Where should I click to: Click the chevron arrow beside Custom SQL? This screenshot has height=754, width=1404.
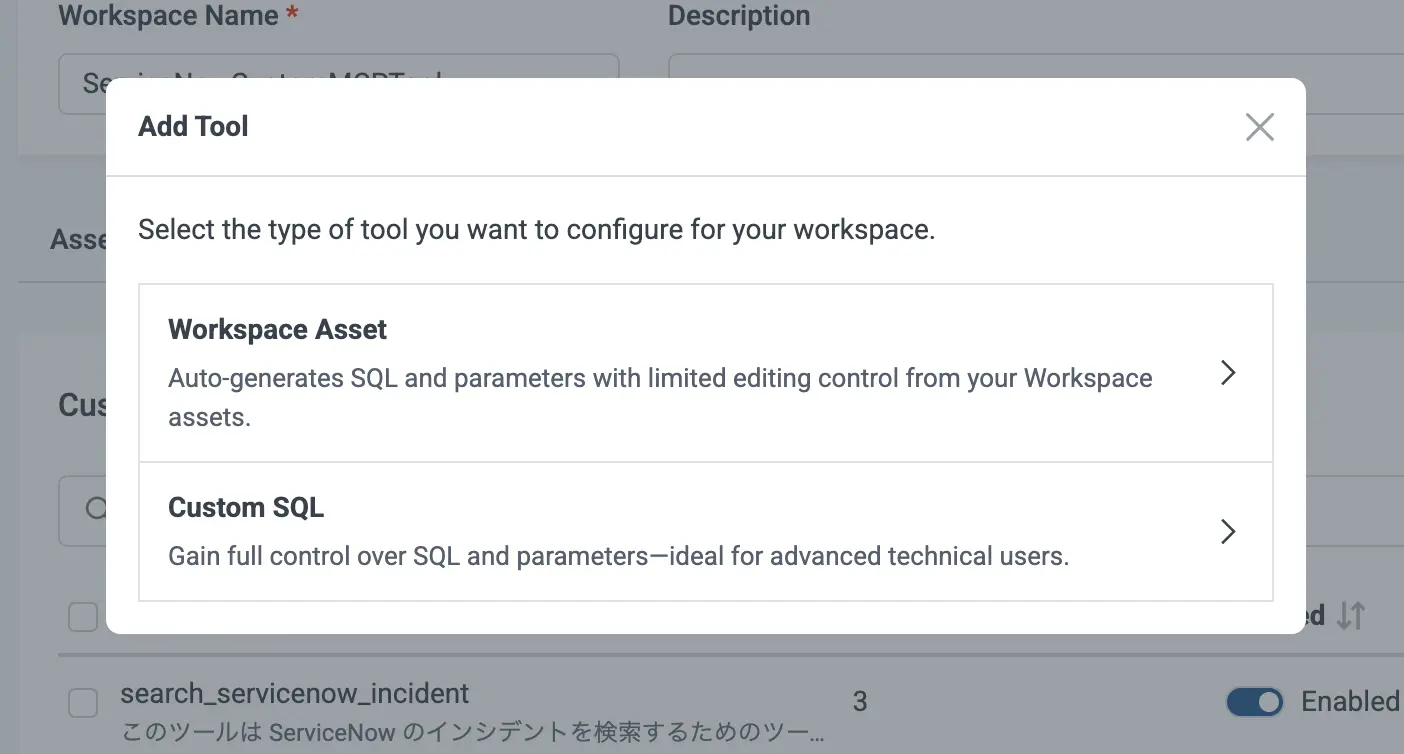tap(1229, 531)
